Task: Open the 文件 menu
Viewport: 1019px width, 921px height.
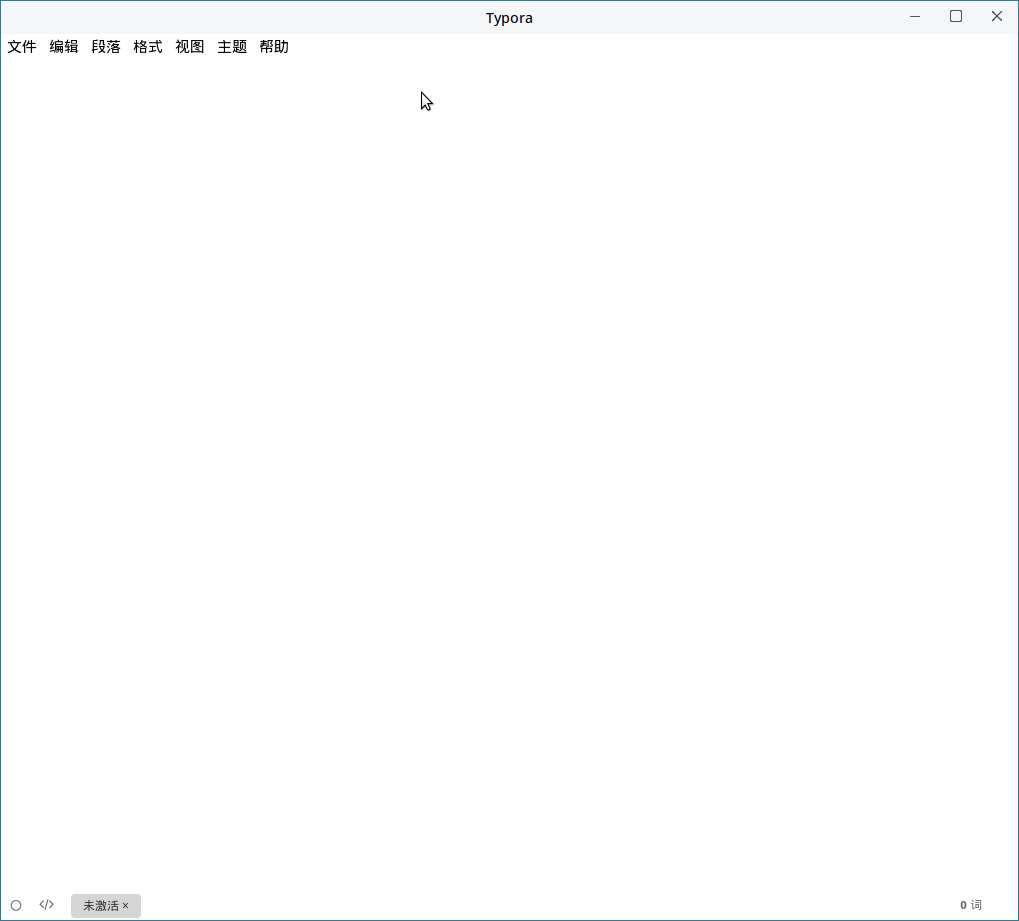Action: point(22,47)
